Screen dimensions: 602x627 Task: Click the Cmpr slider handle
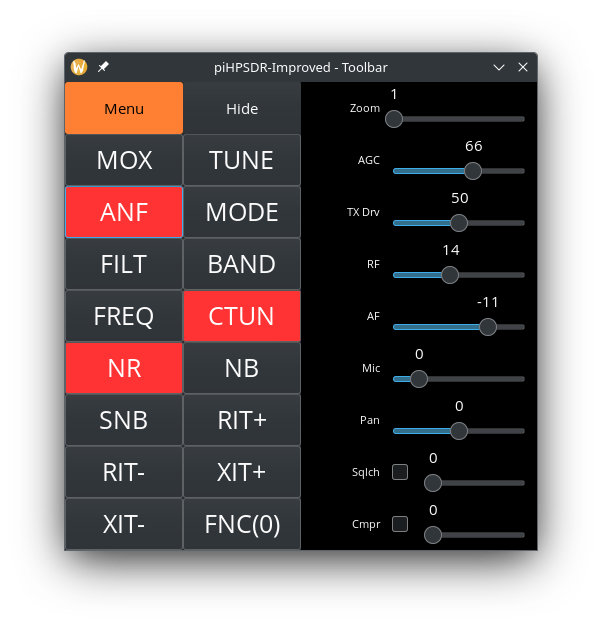point(433,535)
